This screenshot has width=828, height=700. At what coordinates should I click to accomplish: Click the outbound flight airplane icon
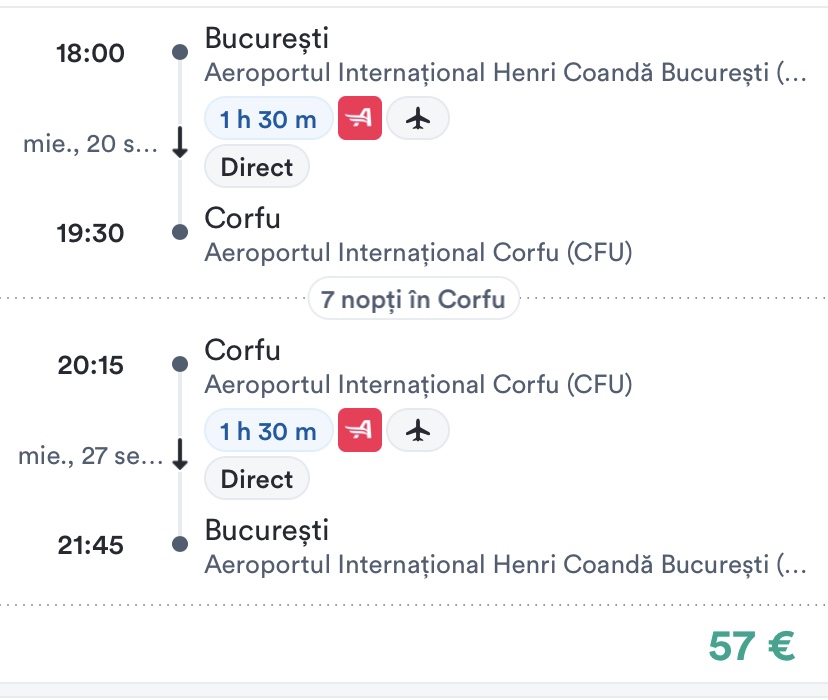coord(418,119)
